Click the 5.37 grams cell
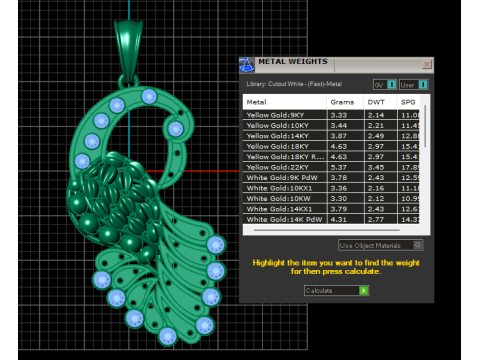480x360 pixels. point(345,167)
